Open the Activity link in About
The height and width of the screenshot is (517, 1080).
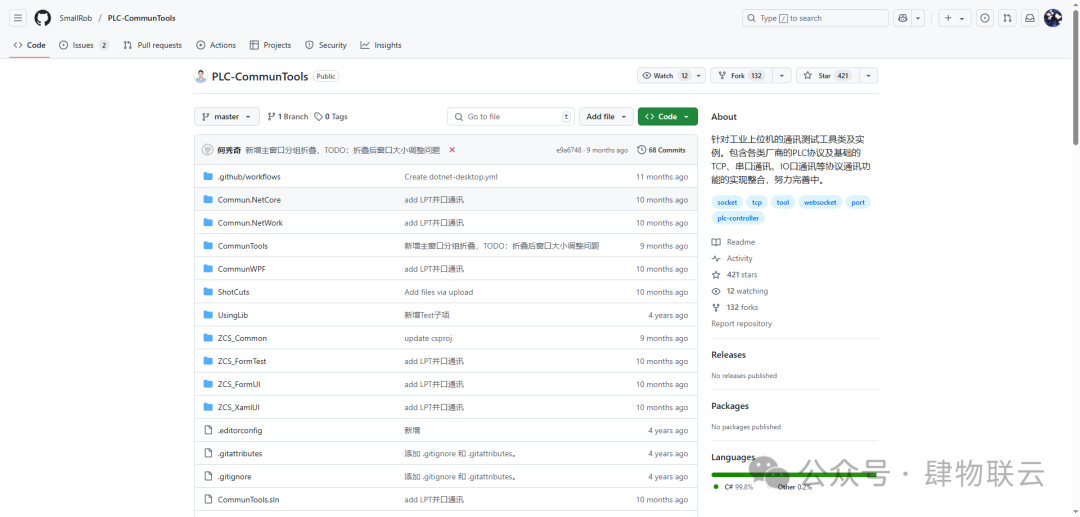[732, 259]
